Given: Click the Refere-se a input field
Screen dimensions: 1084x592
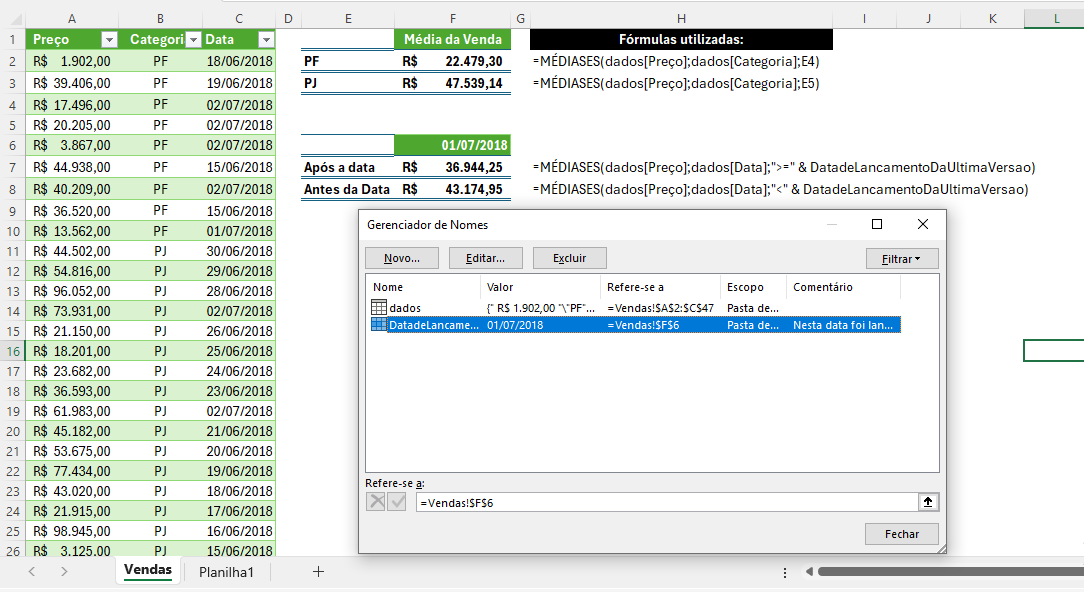Looking at the screenshot, I should point(666,503).
